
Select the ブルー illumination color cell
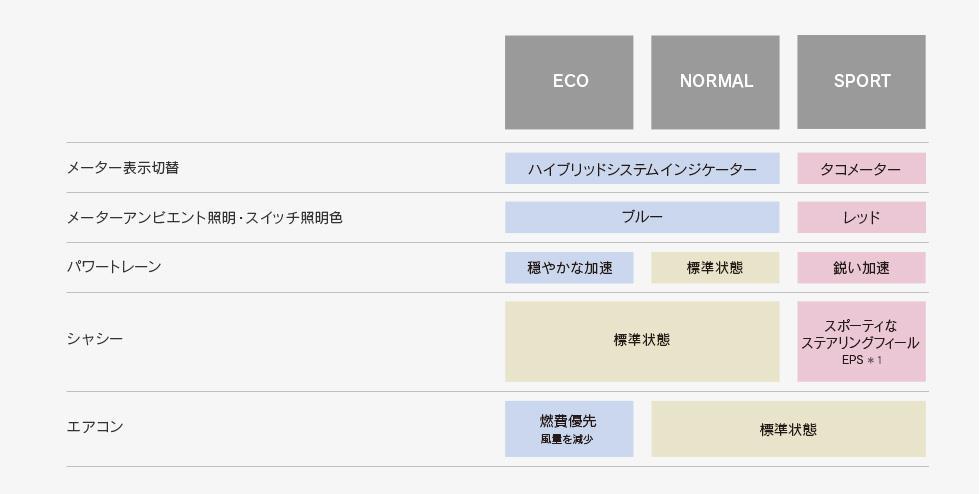(642, 218)
